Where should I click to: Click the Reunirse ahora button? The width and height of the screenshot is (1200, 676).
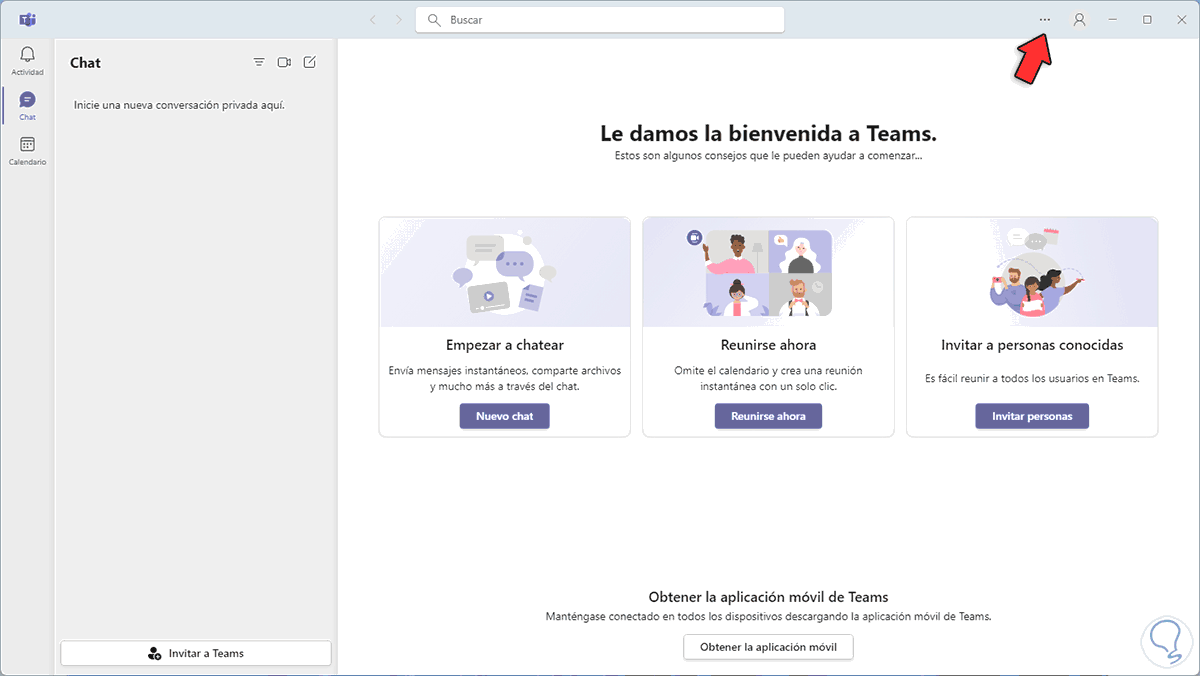pos(768,416)
